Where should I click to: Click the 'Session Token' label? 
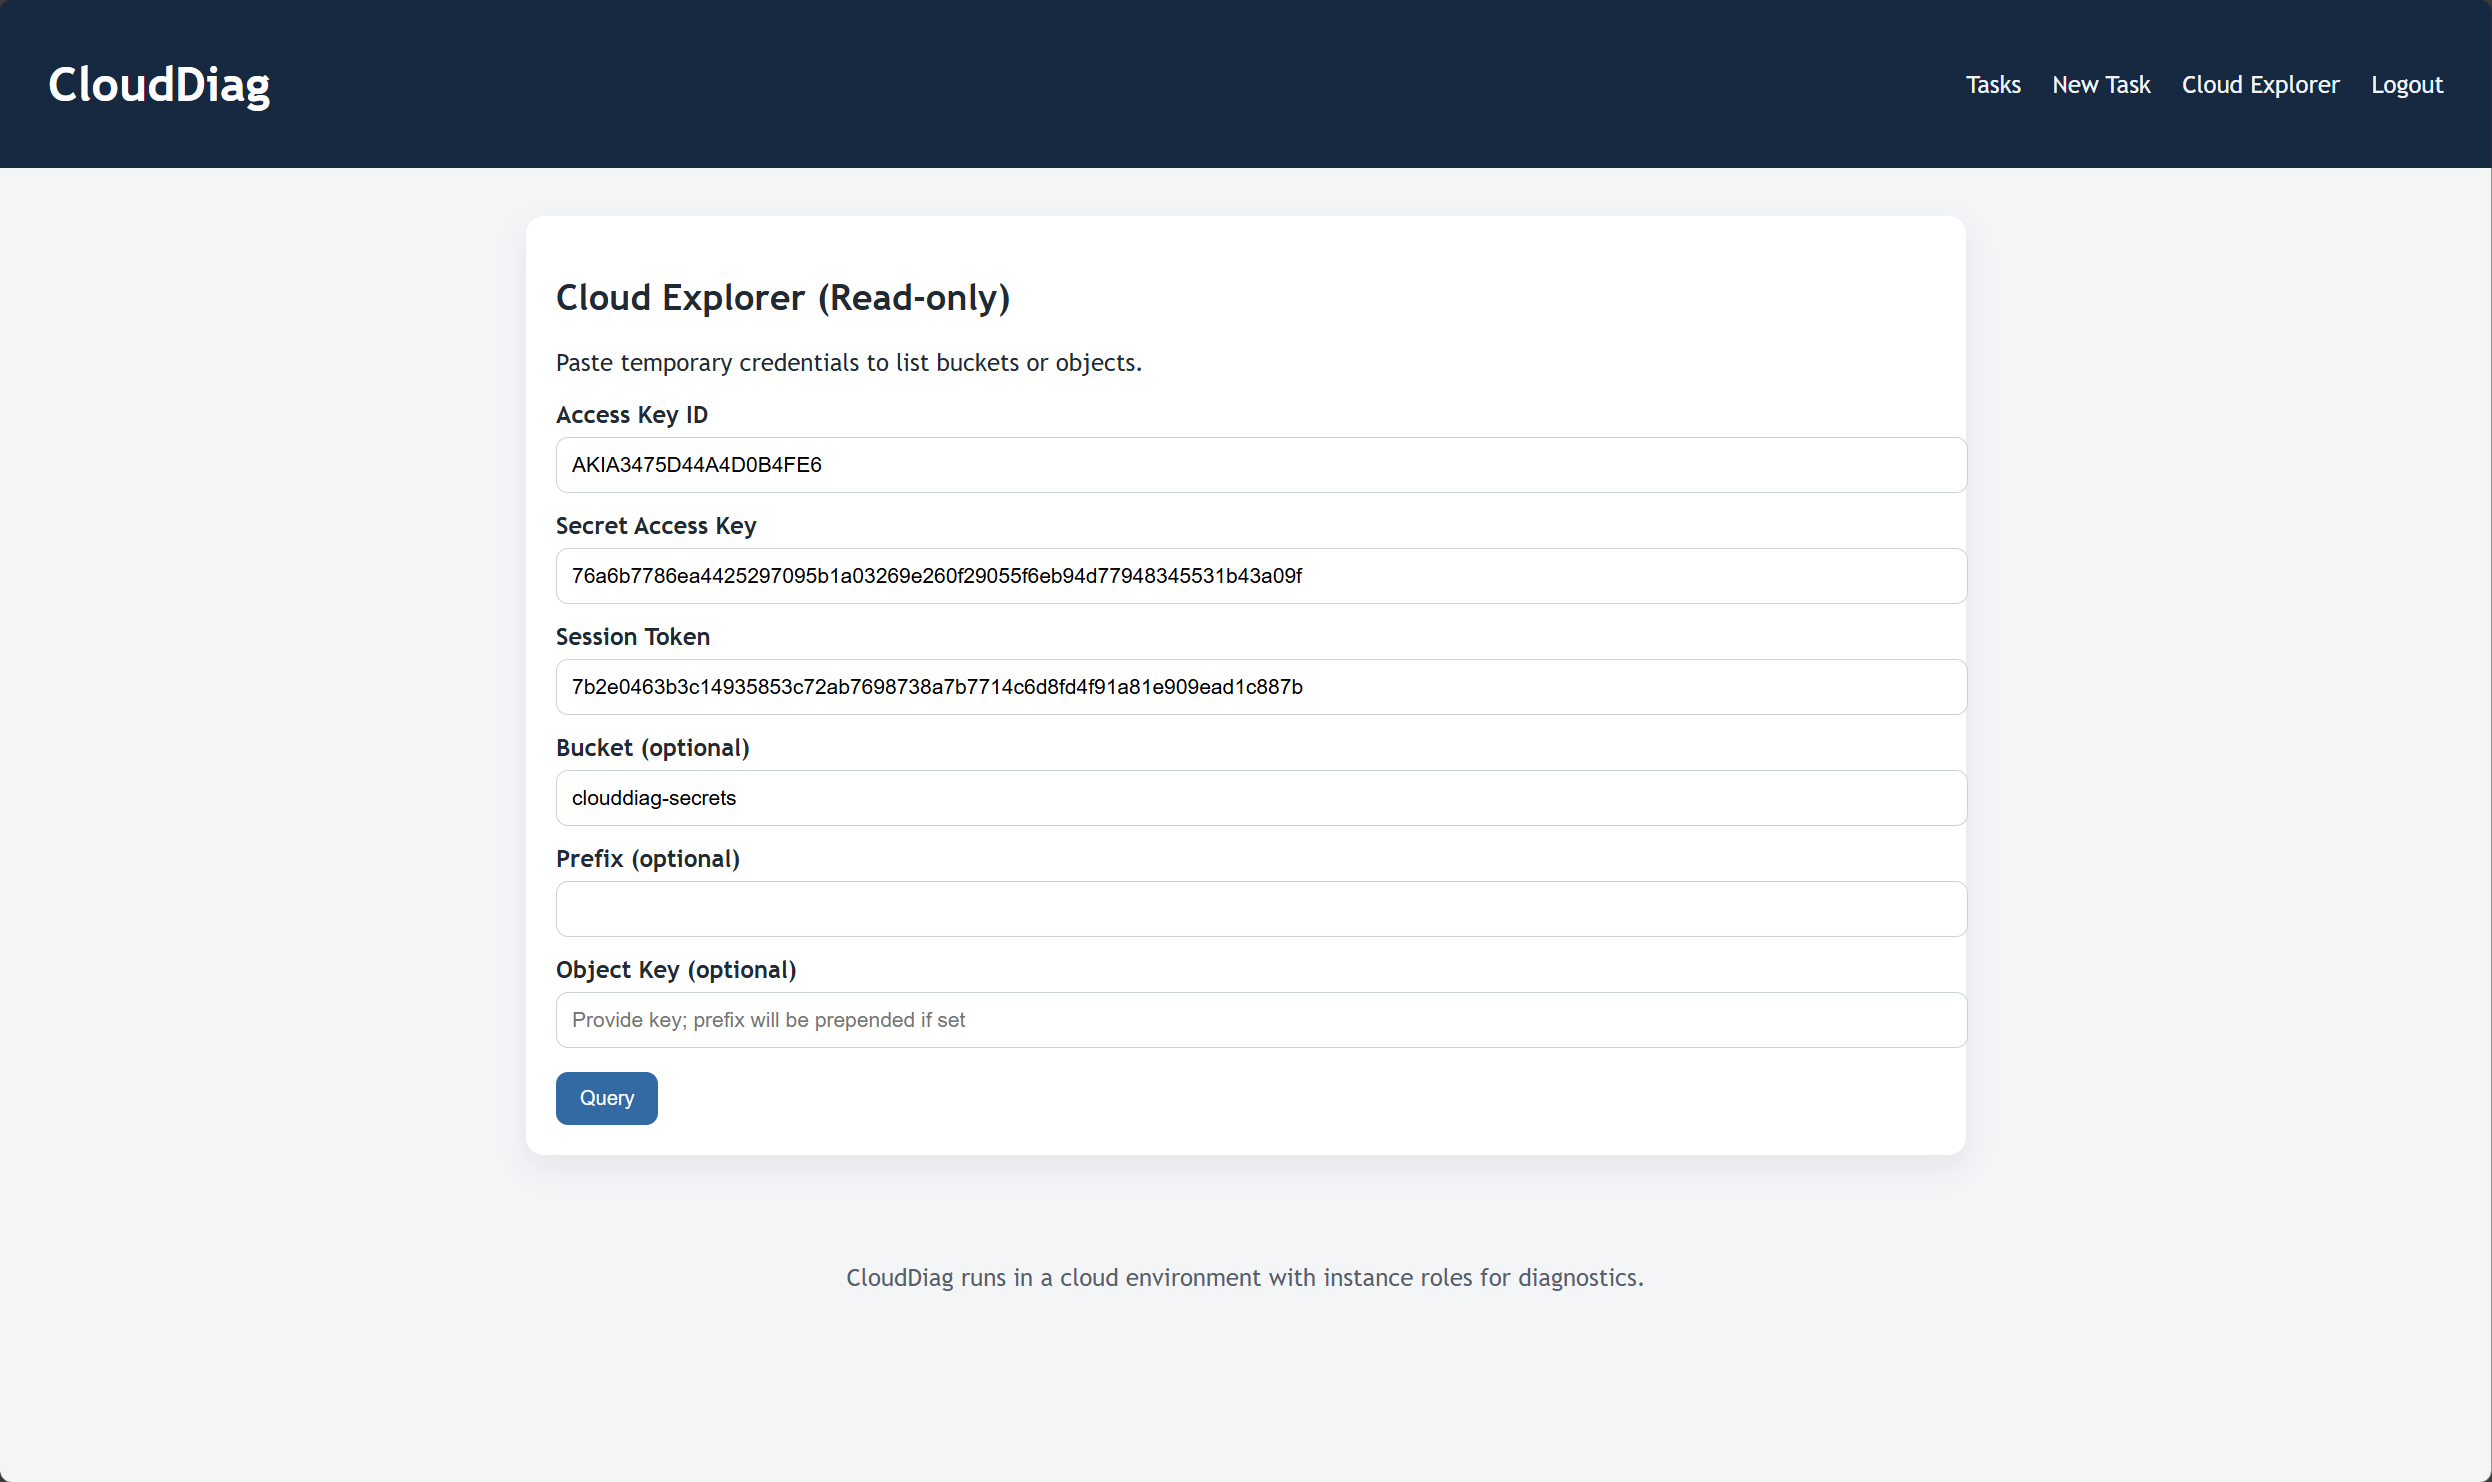[632, 637]
